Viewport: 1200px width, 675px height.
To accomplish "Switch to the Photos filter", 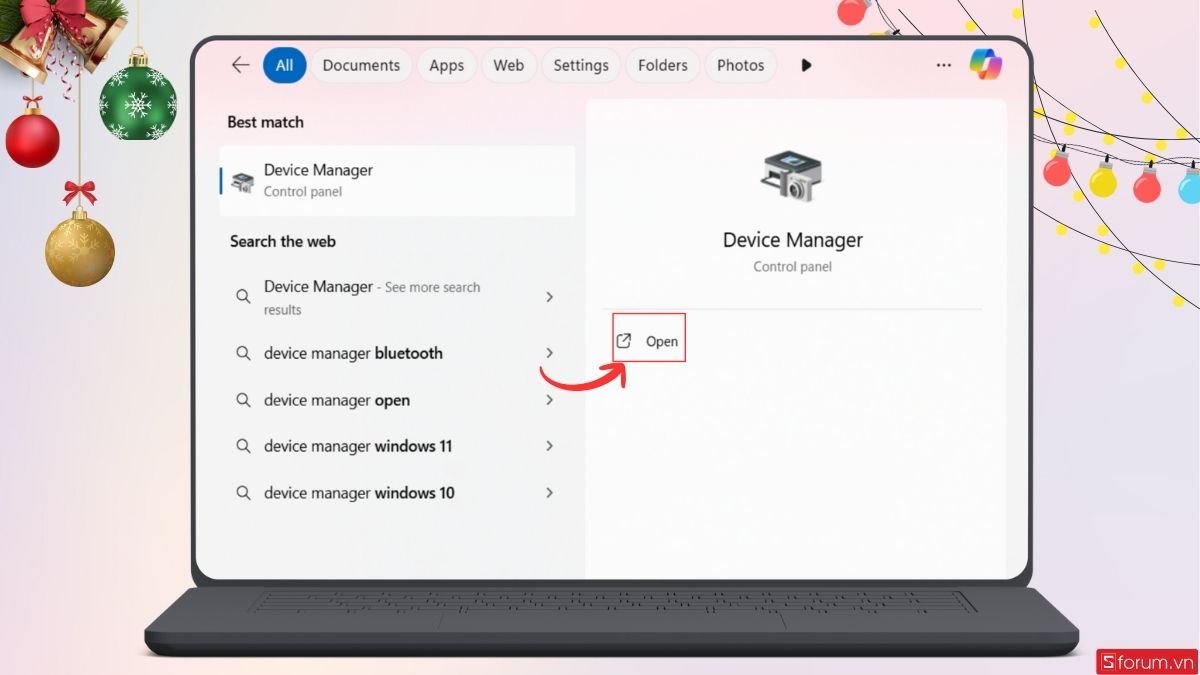I will (x=740, y=64).
